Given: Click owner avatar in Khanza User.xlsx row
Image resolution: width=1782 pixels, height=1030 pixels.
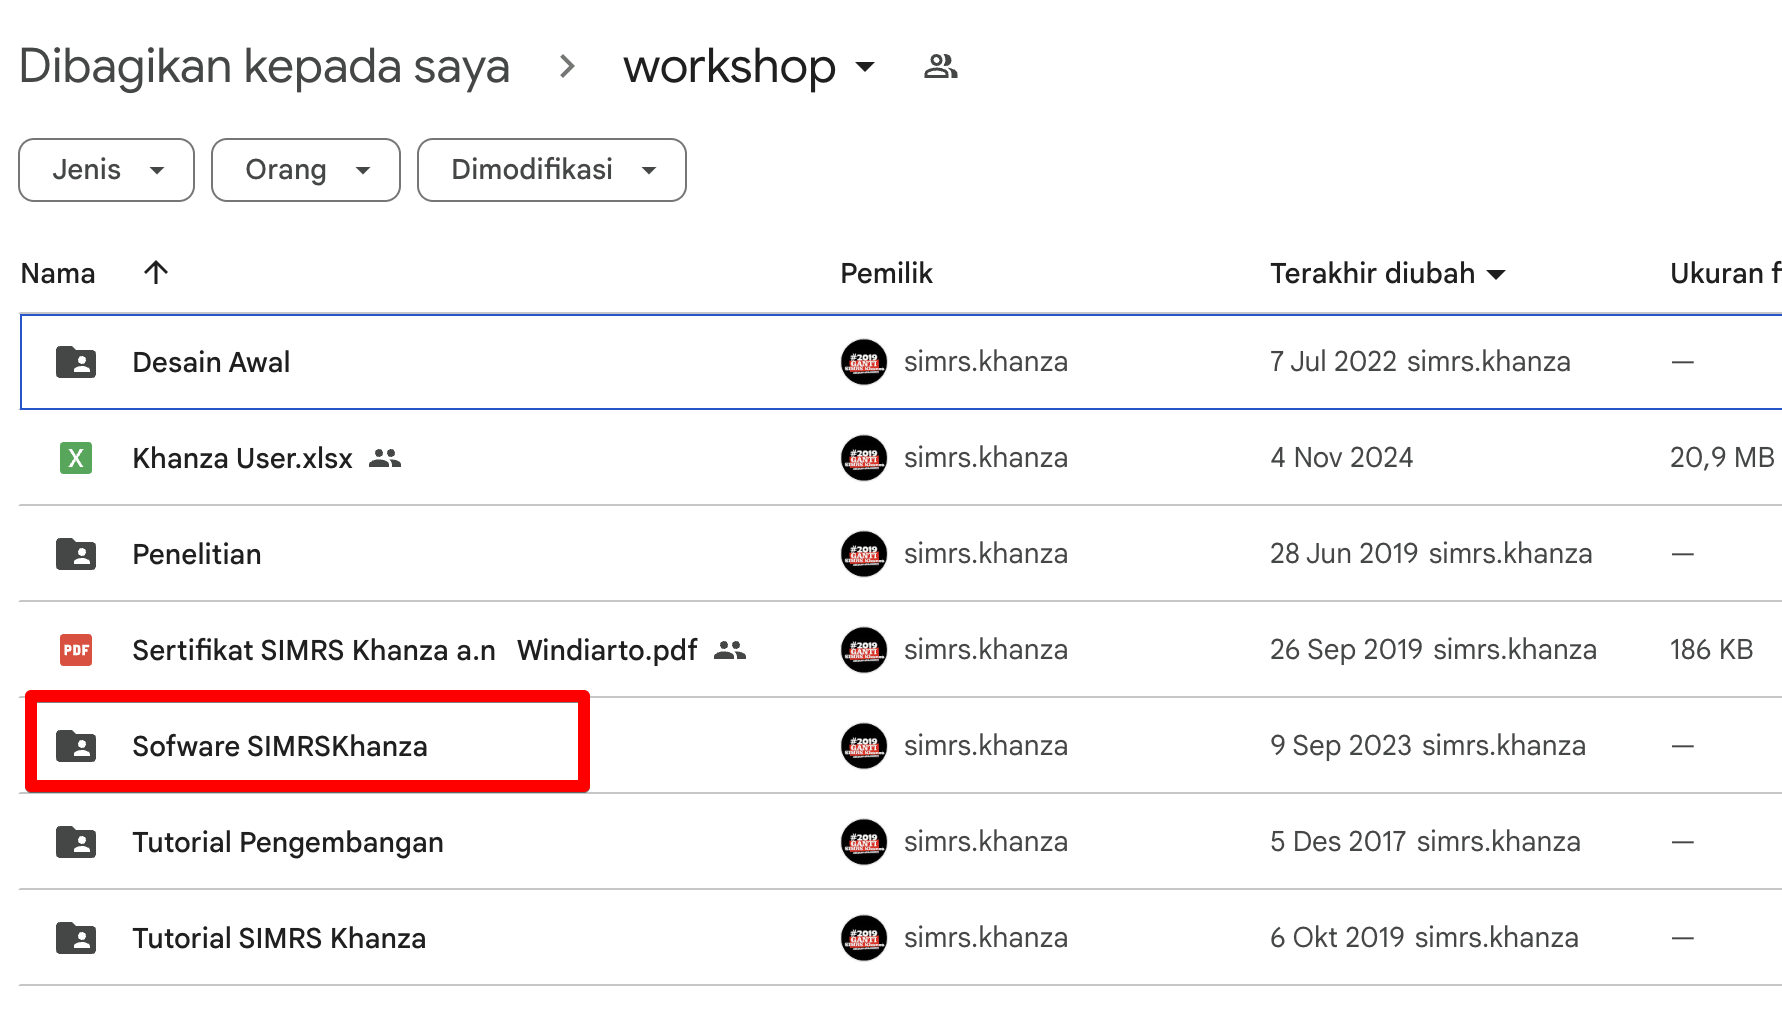Looking at the screenshot, I should 864,458.
